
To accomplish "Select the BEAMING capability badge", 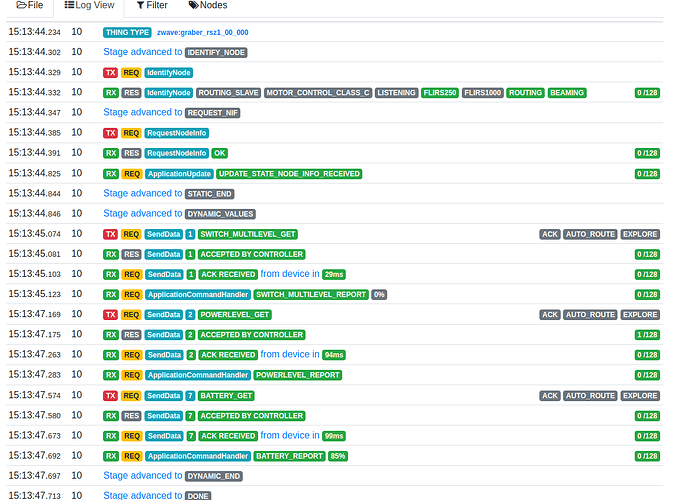I will (x=567, y=93).
